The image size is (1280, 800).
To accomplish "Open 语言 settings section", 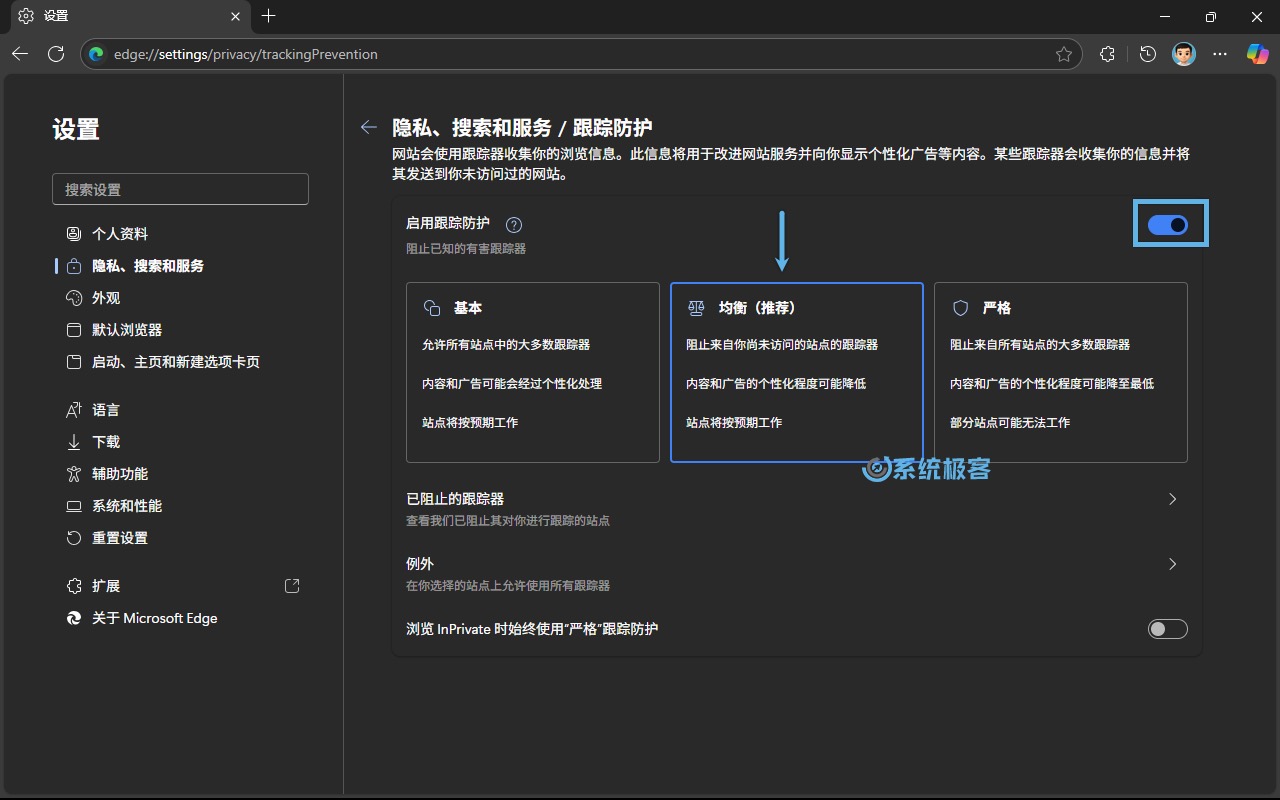I will [180, 410].
